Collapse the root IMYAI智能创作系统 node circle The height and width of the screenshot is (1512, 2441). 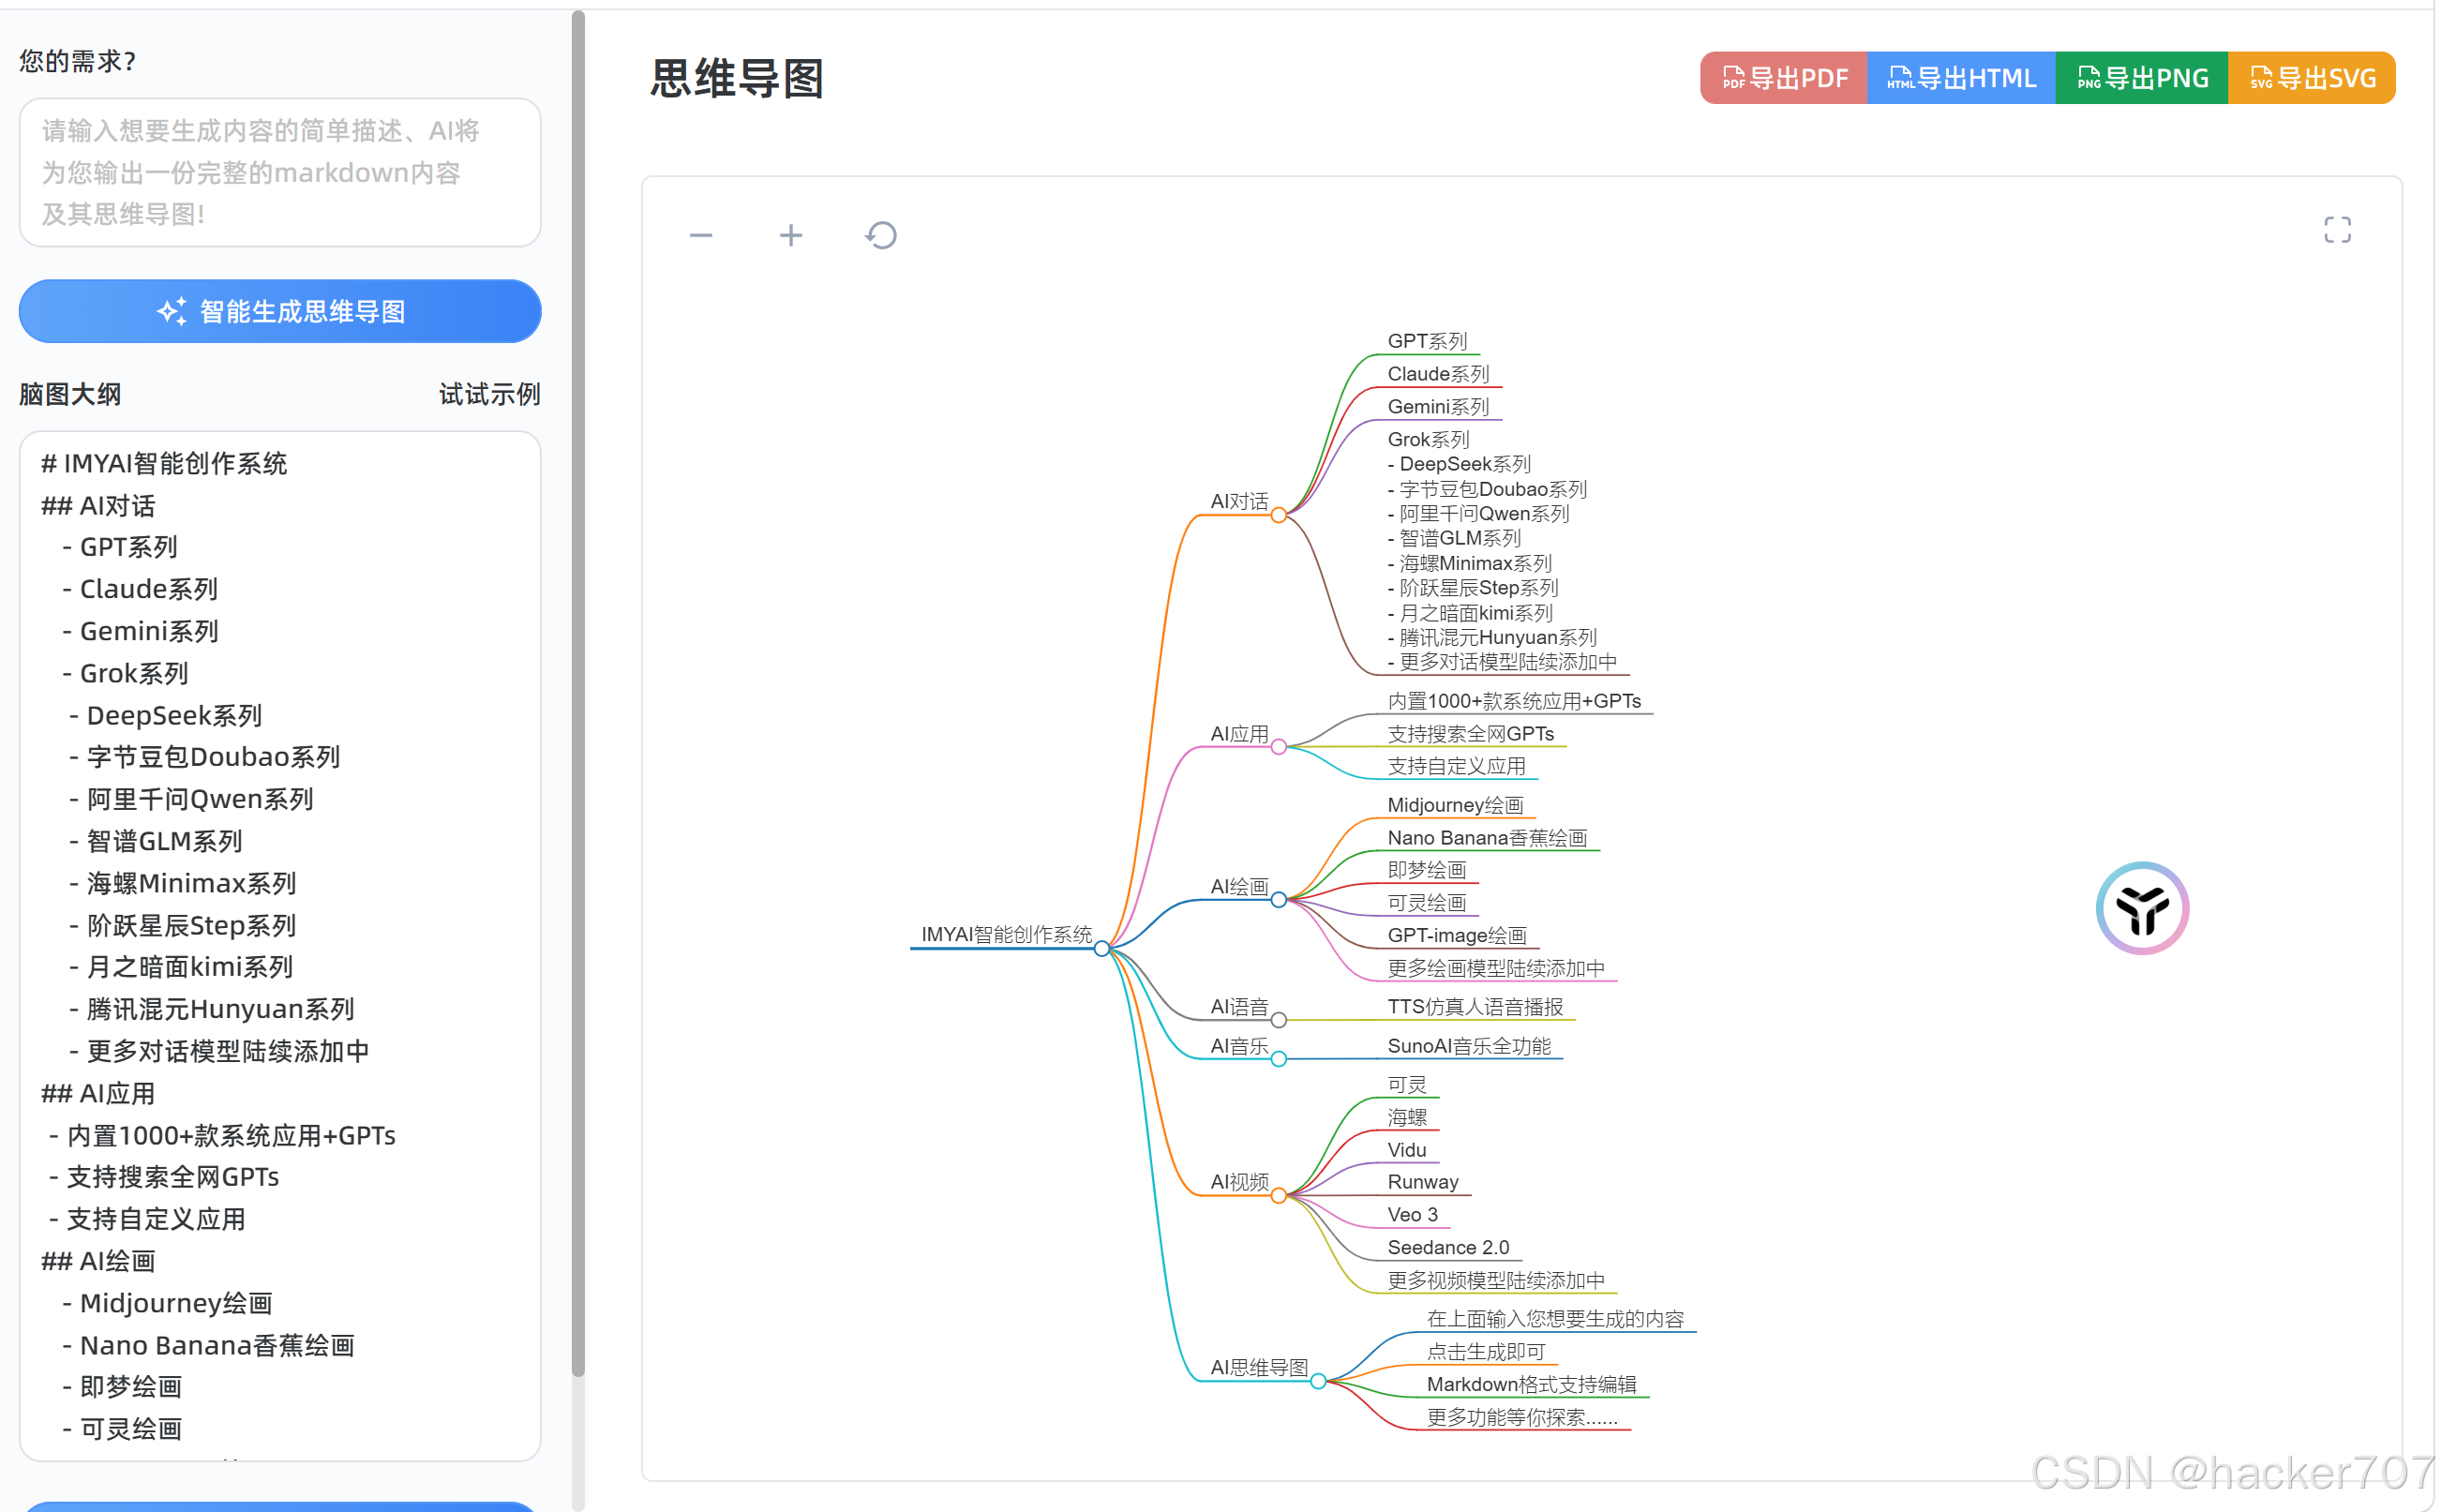tap(1101, 948)
